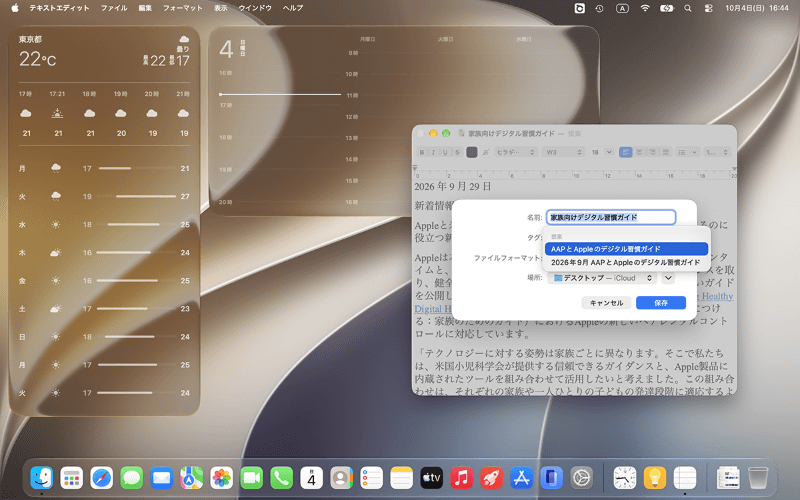The width and height of the screenshot is (800, 500).
Task: Open Reminders app in Dock
Action: tap(371, 478)
